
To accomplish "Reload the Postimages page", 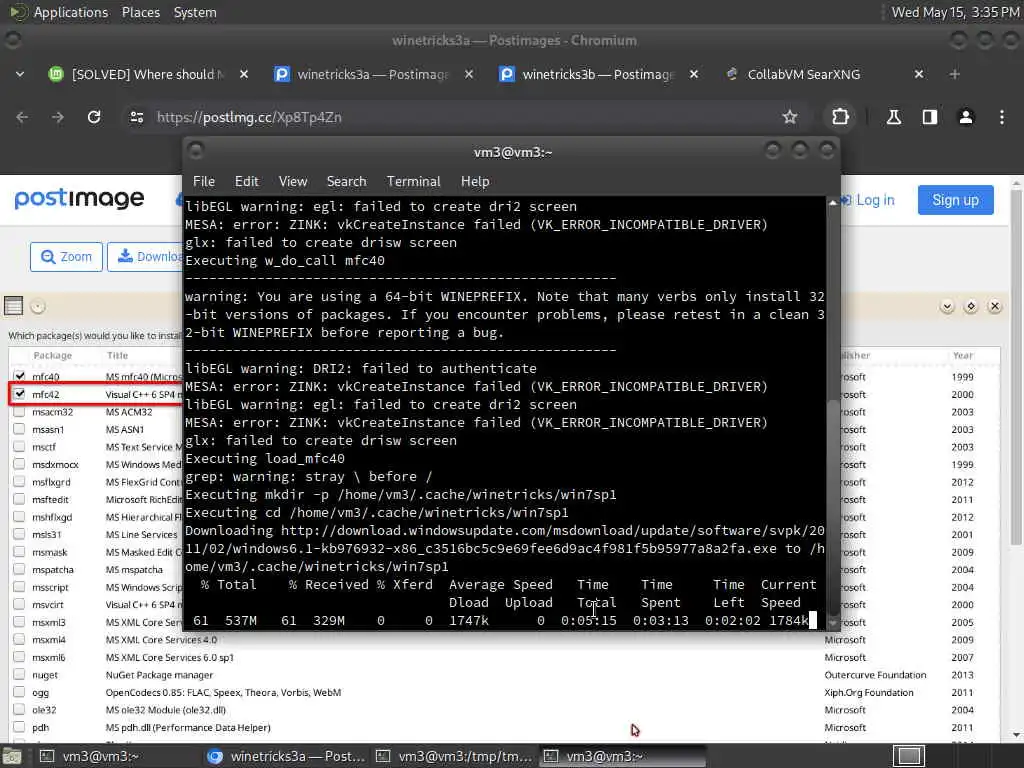I will (94, 117).
